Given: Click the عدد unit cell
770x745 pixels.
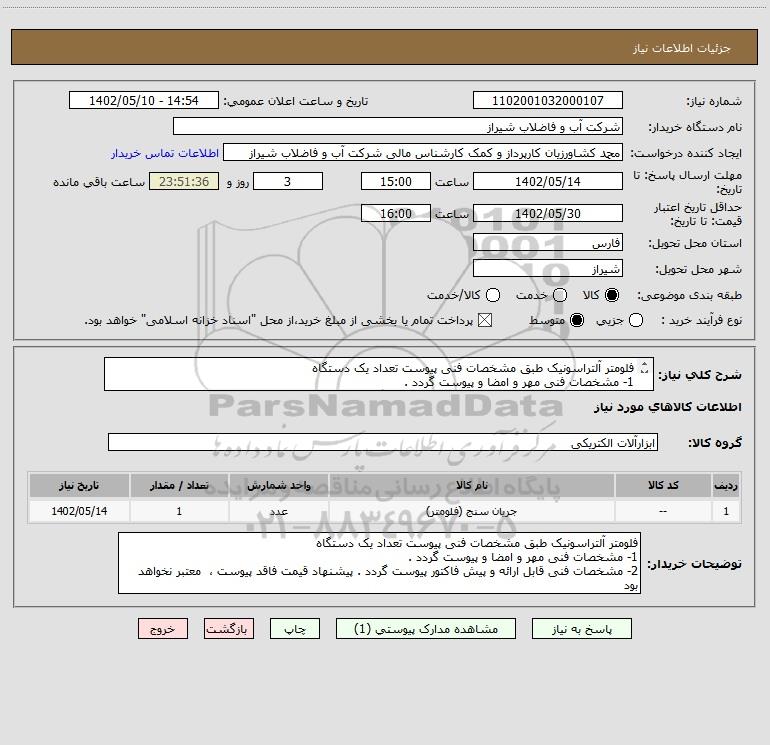Looking at the screenshot, I should coord(278,511).
